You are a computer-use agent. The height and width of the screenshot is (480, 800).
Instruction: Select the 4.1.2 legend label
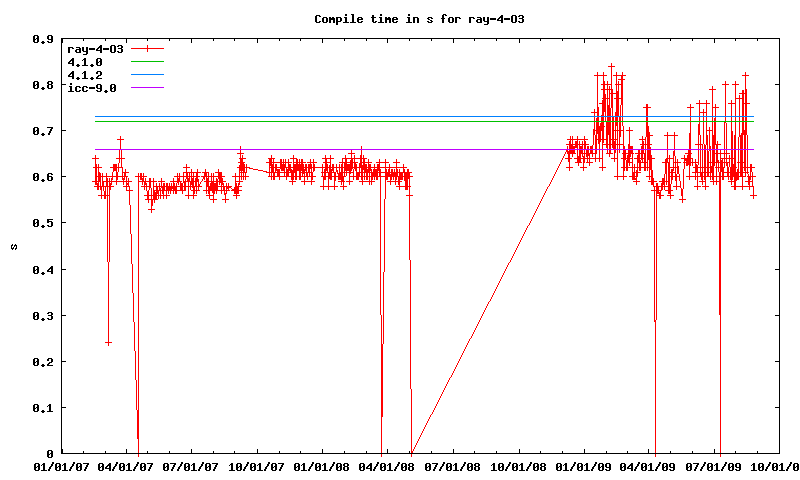coord(85,74)
